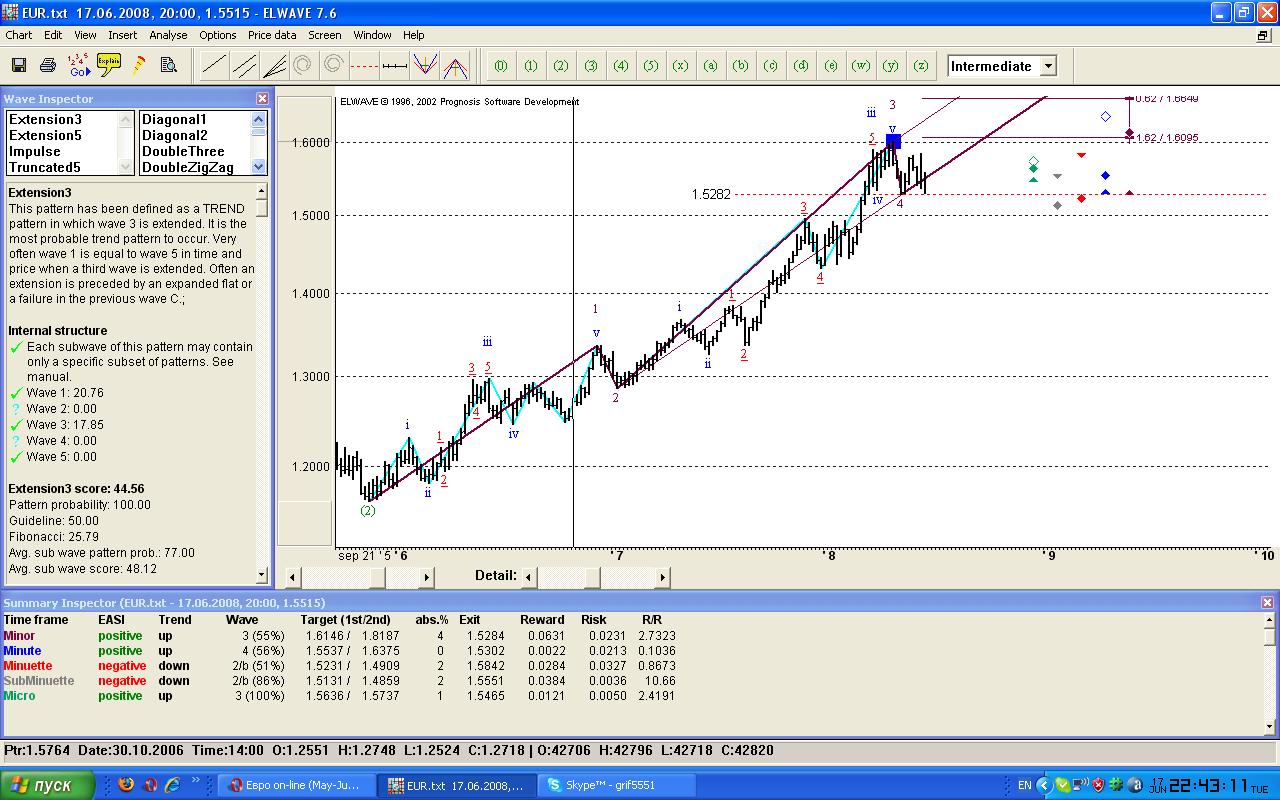
Task: Open Firefox from quick launch
Action: (125, 785)
